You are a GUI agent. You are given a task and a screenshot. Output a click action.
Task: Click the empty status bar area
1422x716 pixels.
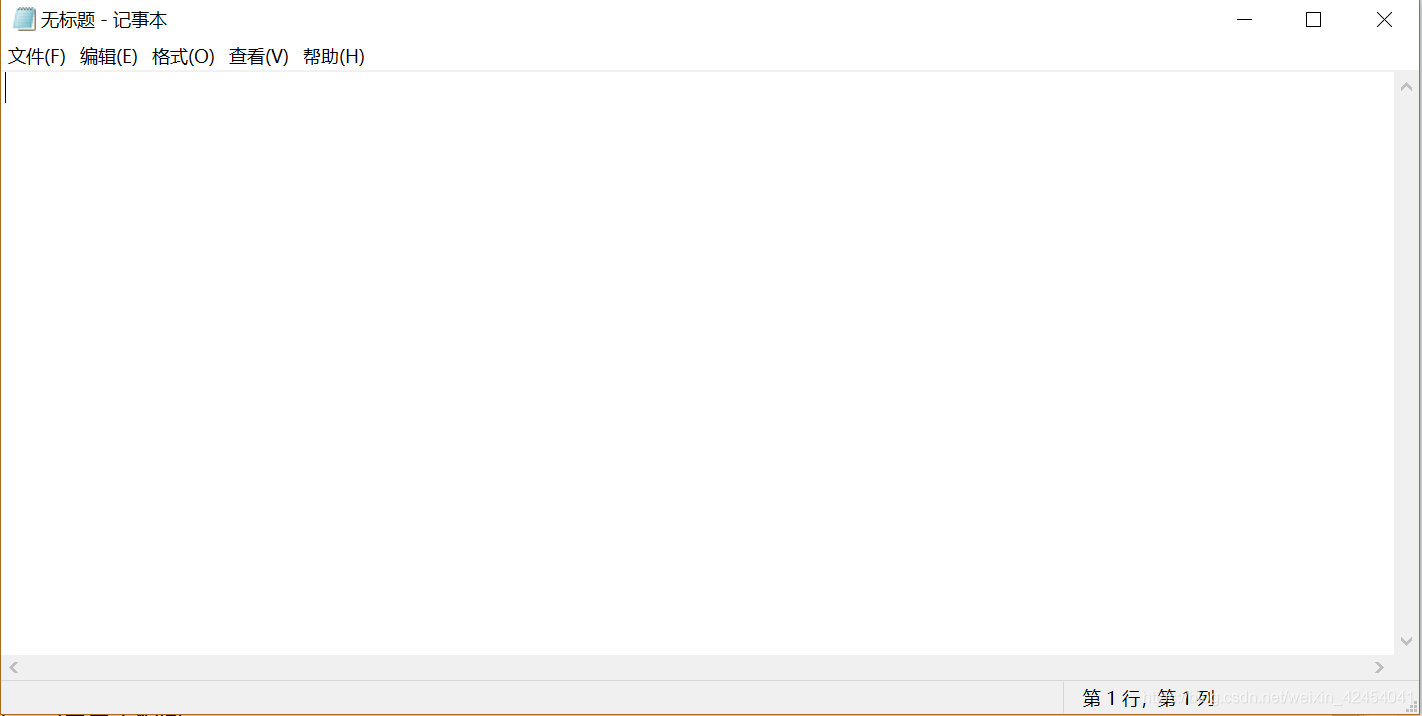point(532,698)
